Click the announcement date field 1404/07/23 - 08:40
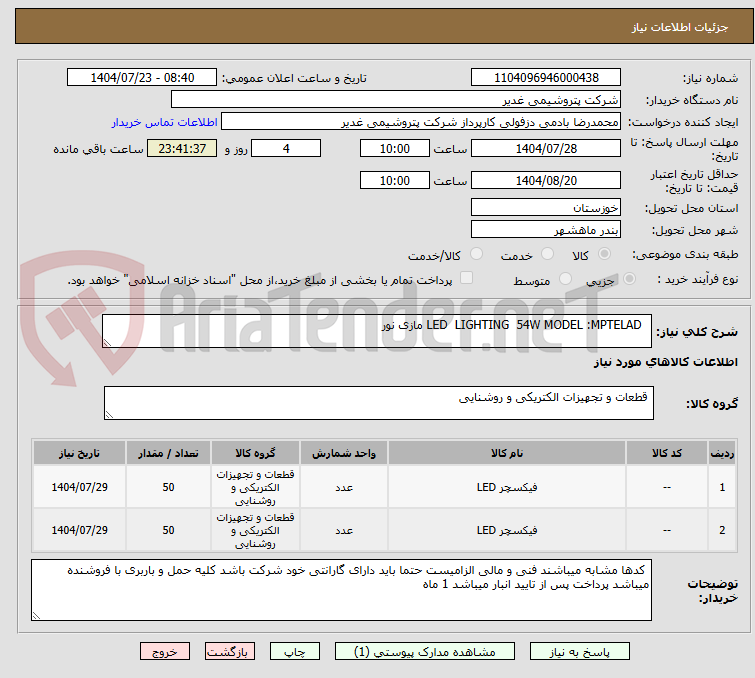 pos(142,78)
